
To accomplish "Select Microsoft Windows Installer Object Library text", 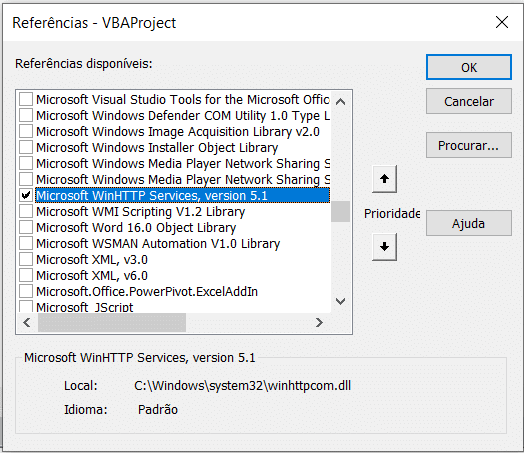I will [157, 147].
